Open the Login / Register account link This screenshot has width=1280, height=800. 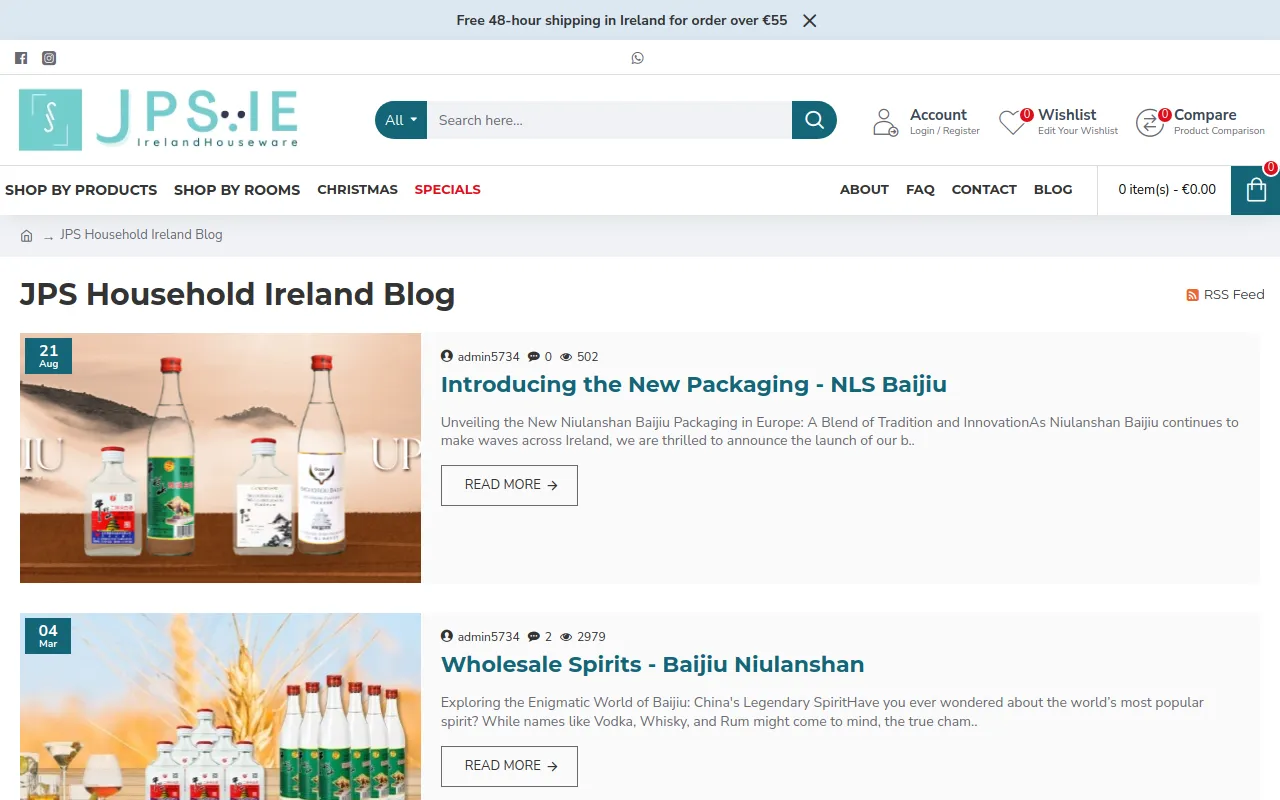(945, 131)
